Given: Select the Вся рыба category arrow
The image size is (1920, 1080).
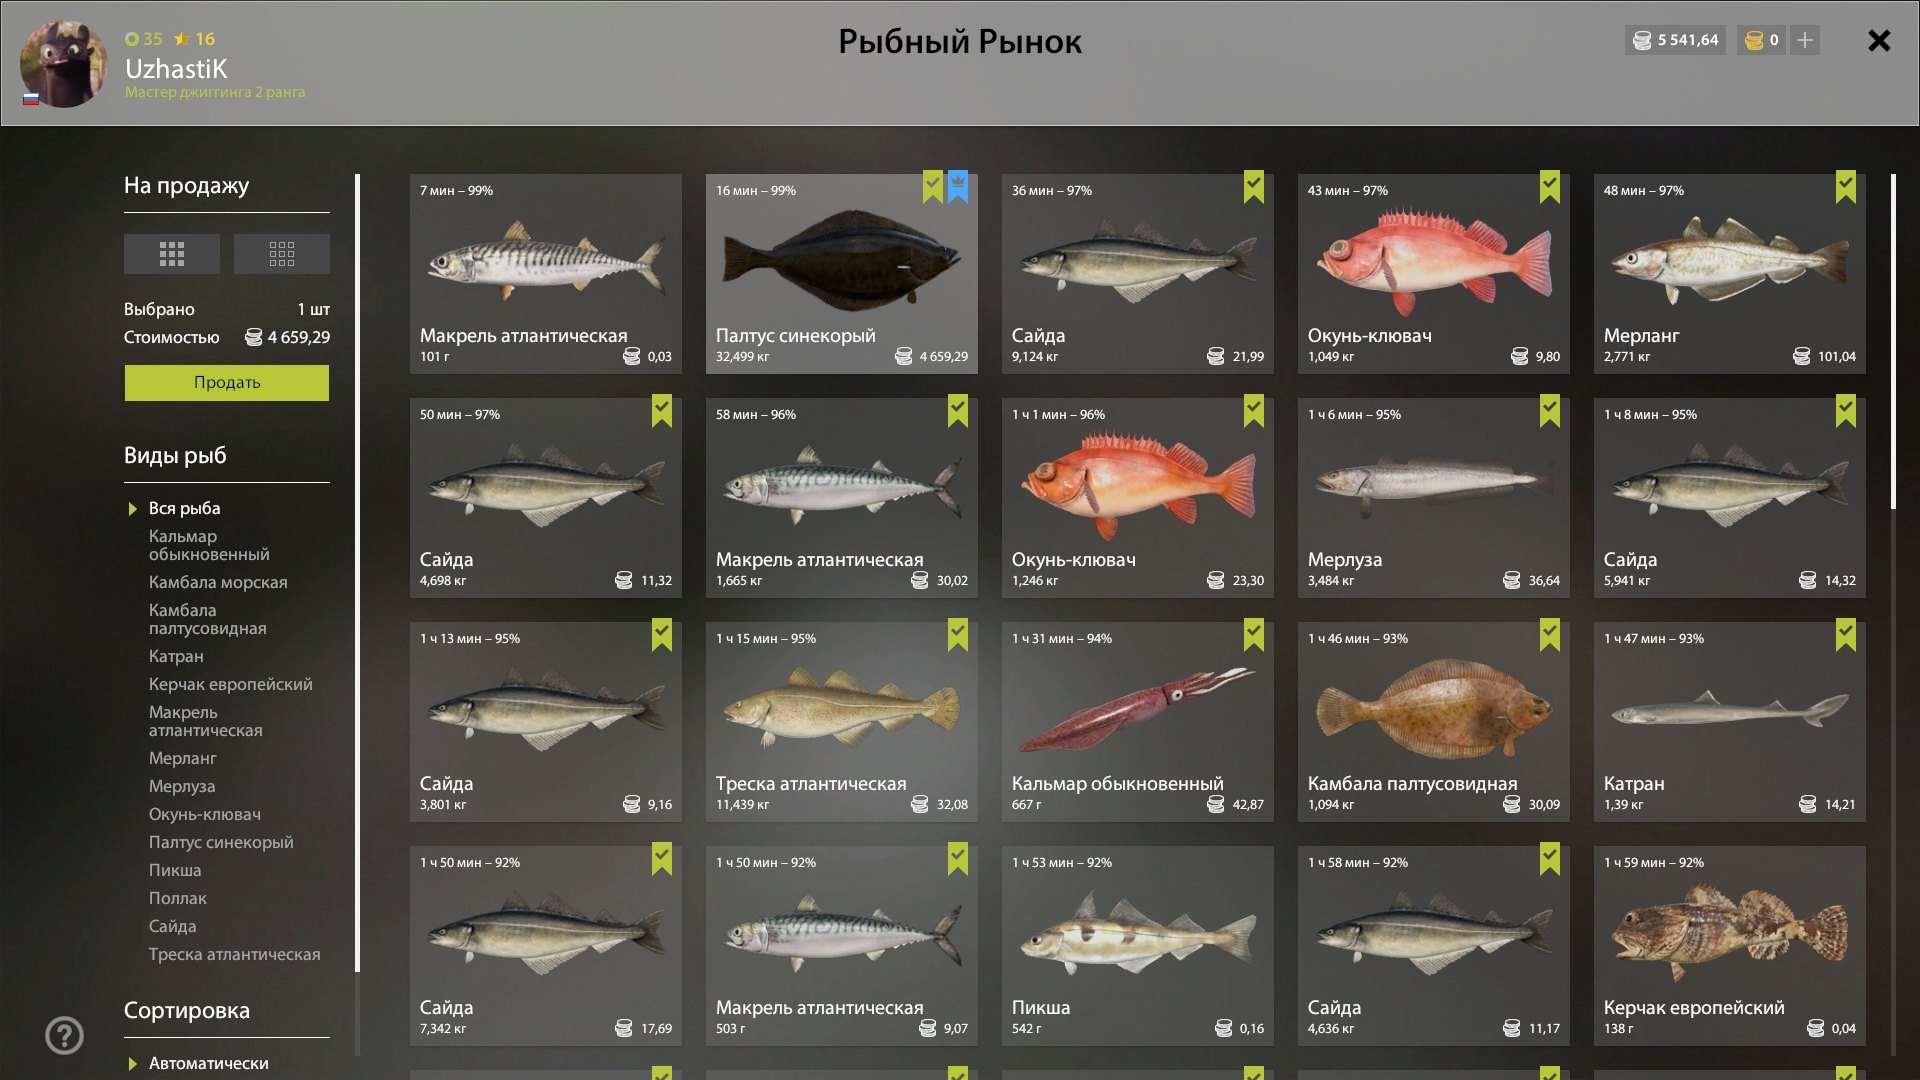Looking at the screenshot, I should point(132,509).
